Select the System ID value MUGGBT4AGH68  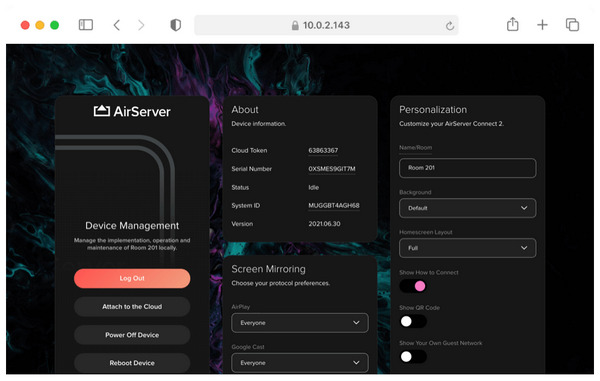(334, 205)
